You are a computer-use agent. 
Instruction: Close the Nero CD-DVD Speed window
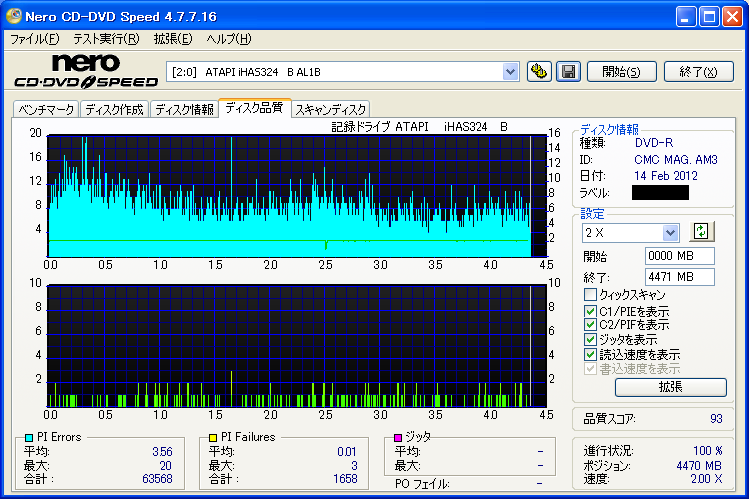point(732,17)
